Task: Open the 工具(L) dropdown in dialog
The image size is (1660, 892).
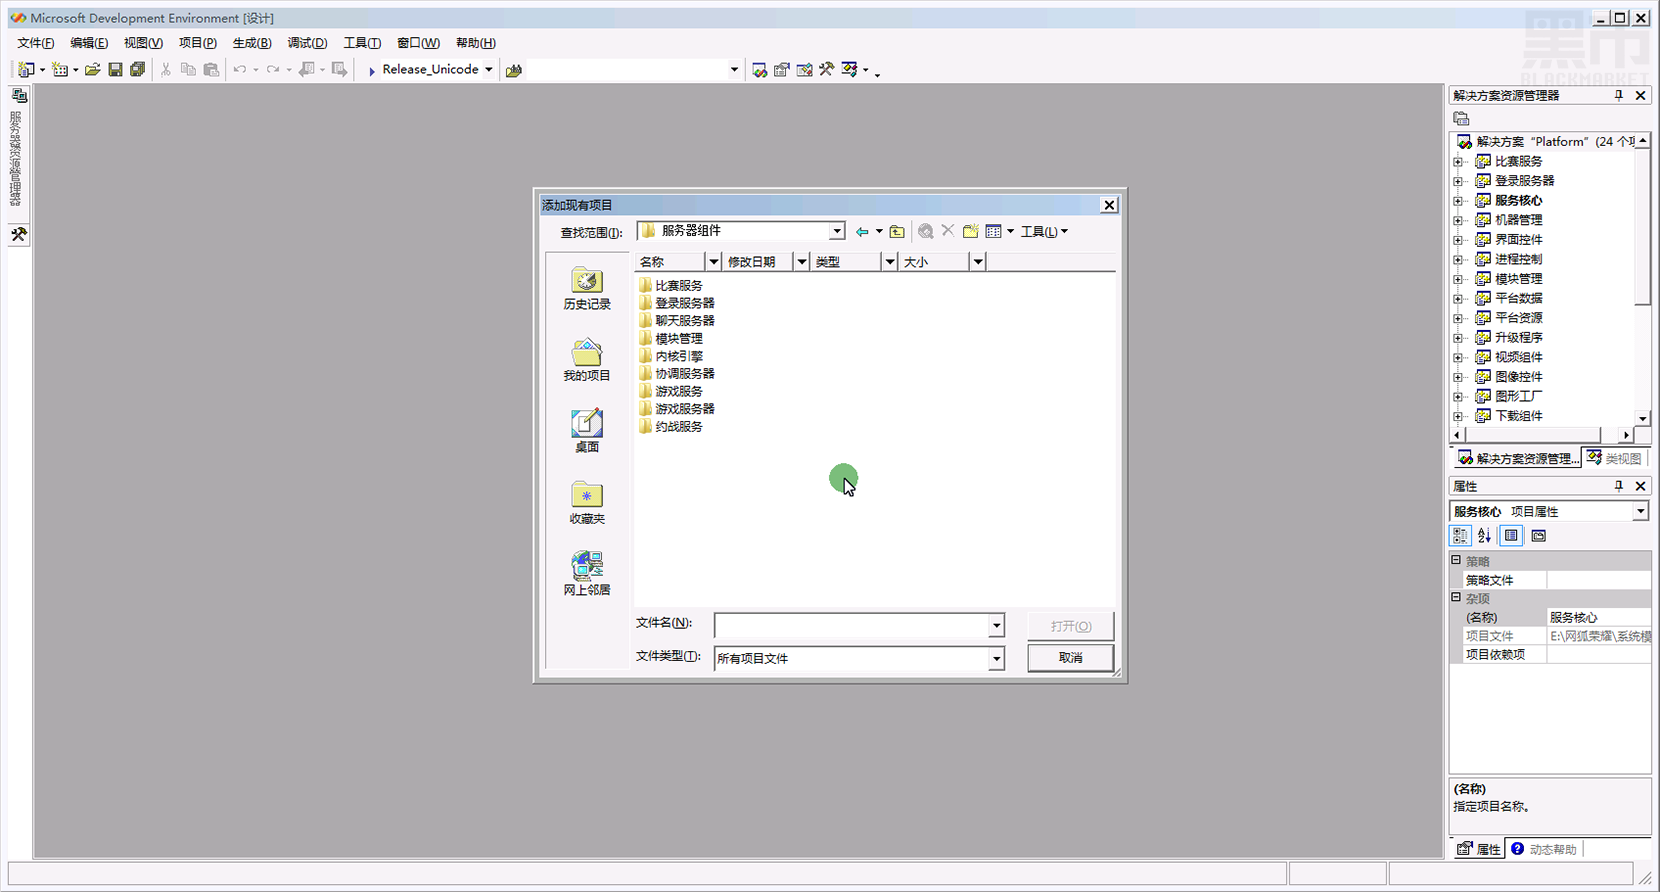Action: pos(1044,232)
